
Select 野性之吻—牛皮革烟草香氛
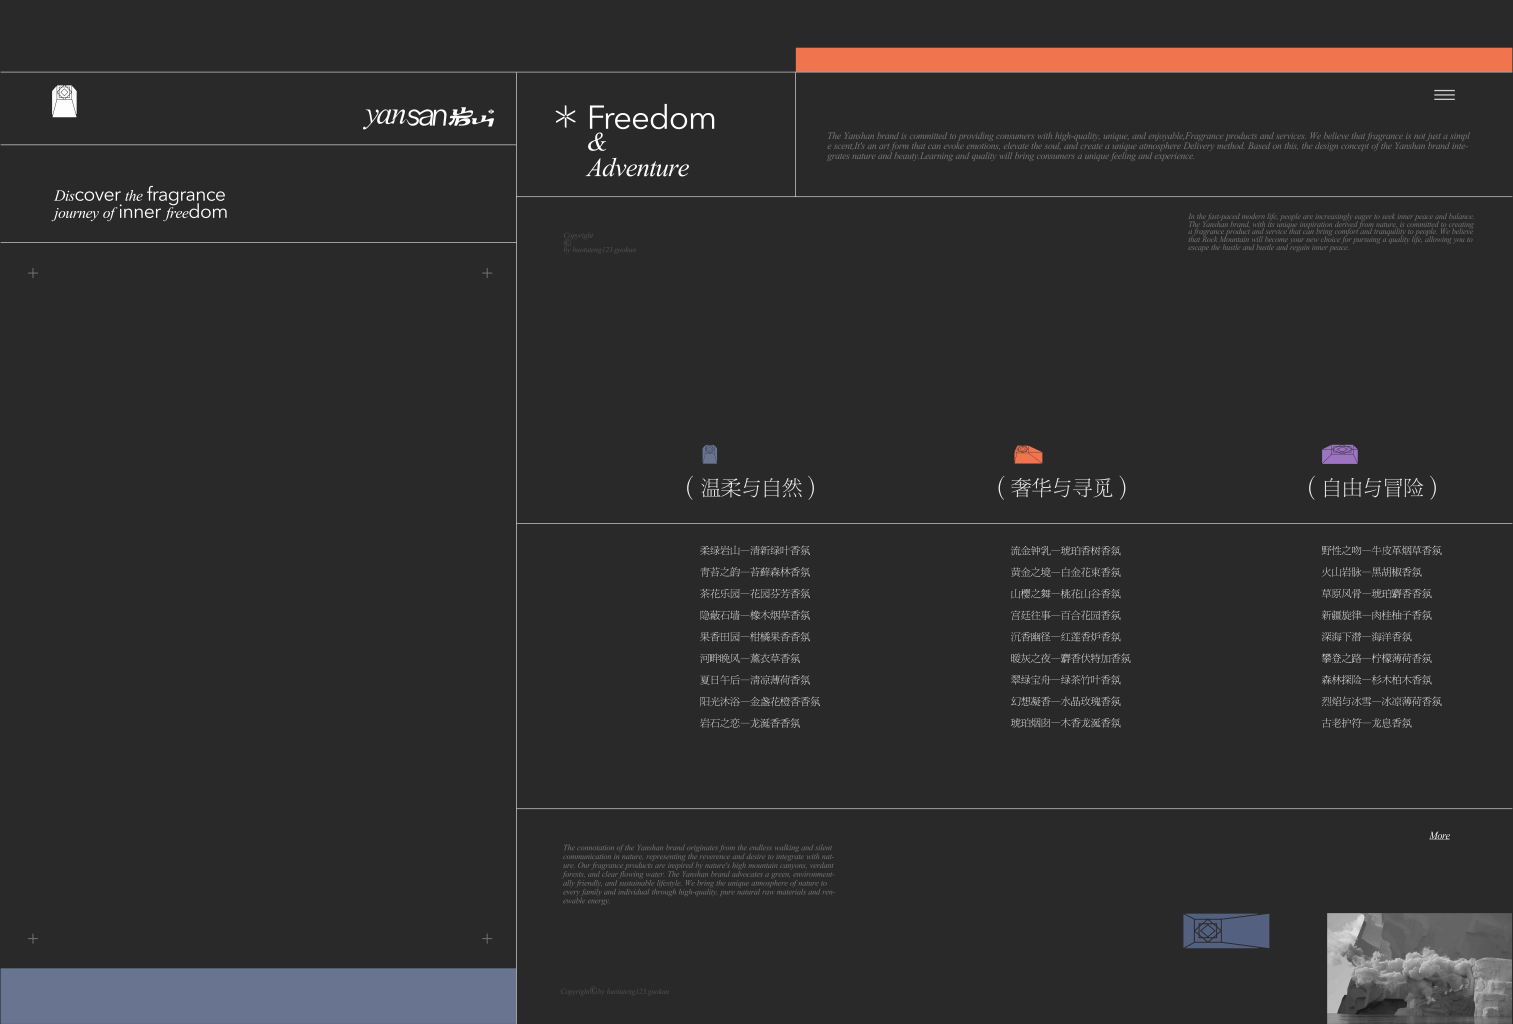click(1382, 551)
